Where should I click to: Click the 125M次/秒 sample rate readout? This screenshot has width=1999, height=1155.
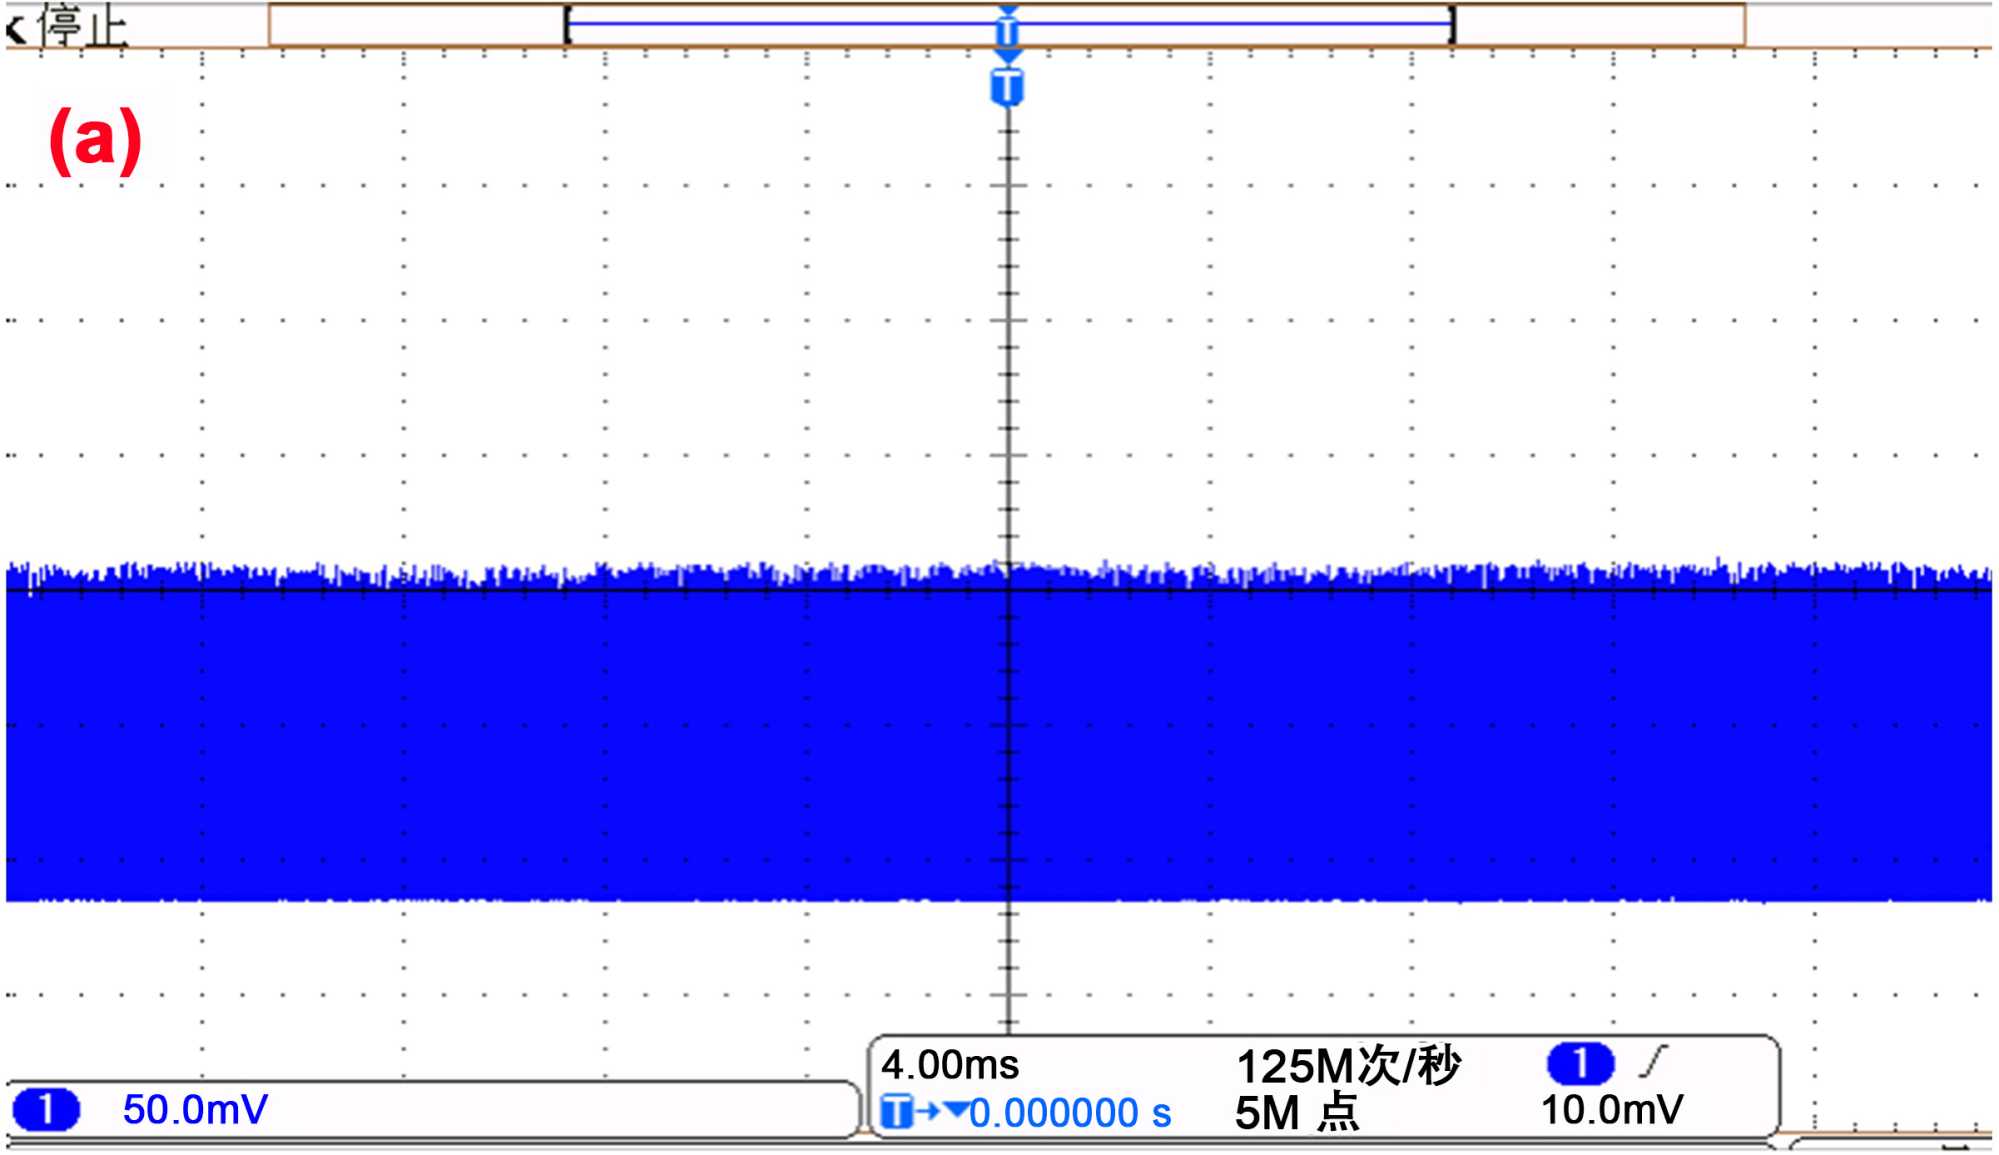1349,1066
